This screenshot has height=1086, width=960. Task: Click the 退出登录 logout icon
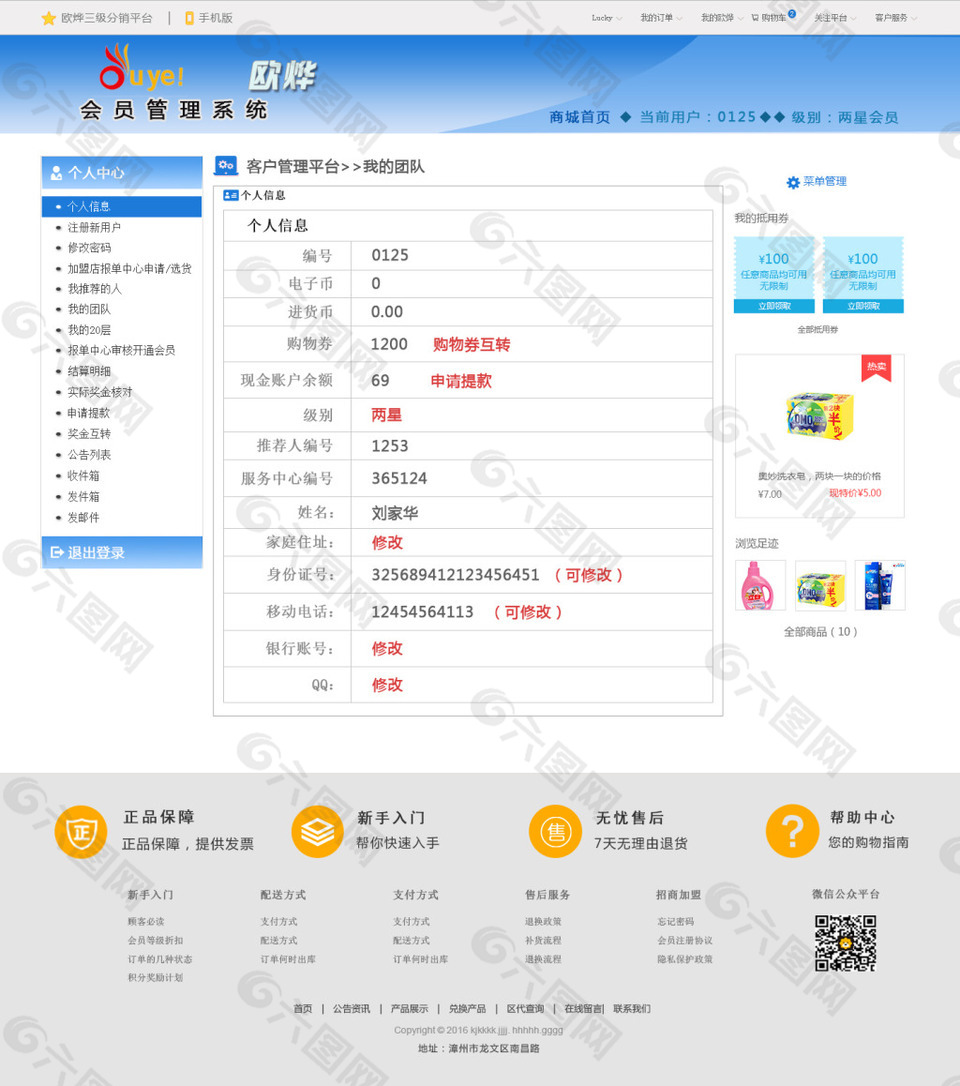[x=57, y=552]
